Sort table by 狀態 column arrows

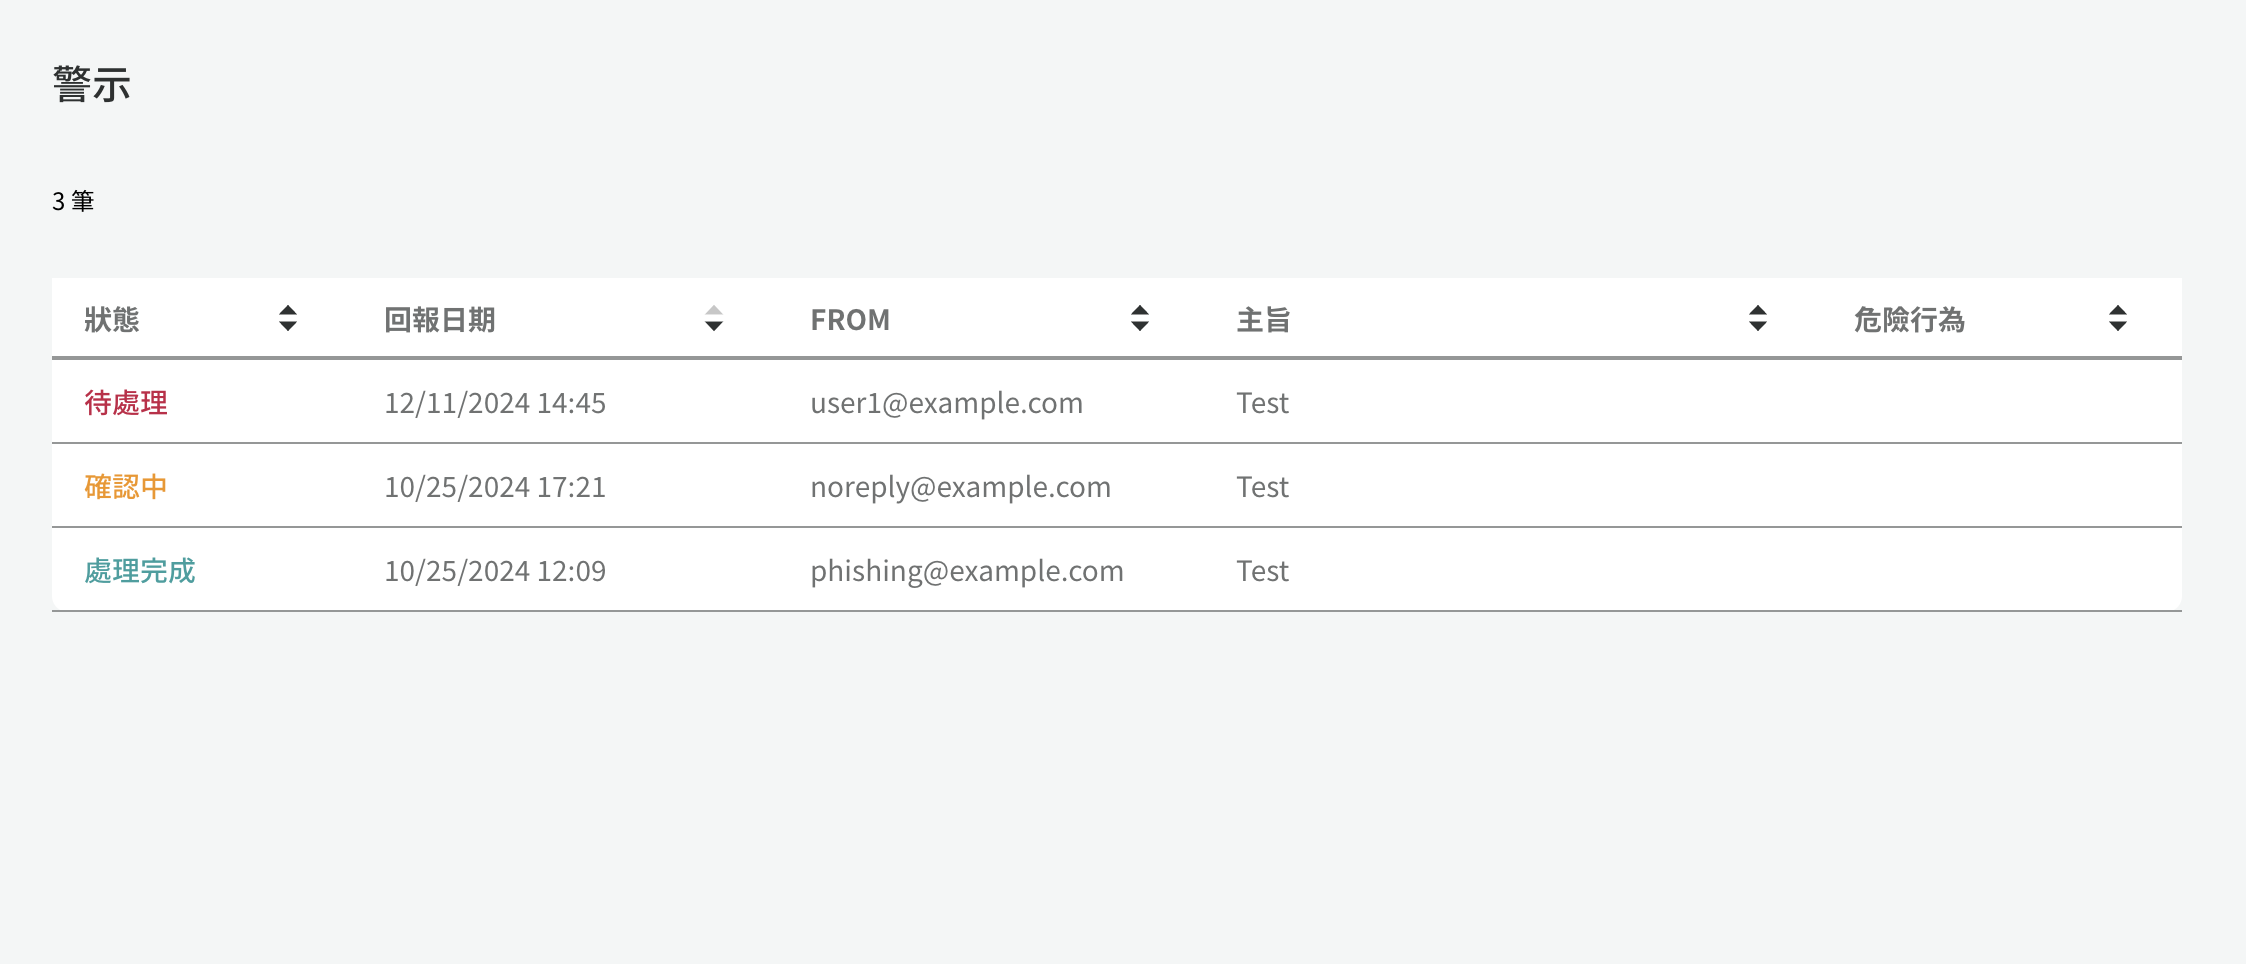[288, 318]
